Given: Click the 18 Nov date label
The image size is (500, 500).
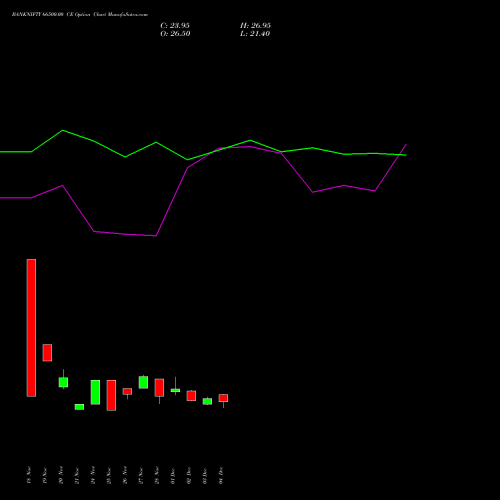Looking at the screenshot, I should click(29, 475).
